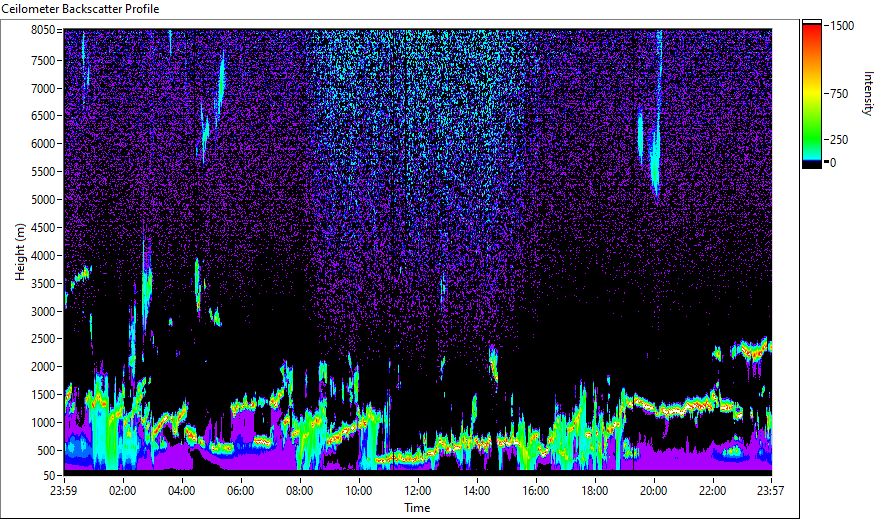Click the 0 intensity scale label

click(833, 163)
